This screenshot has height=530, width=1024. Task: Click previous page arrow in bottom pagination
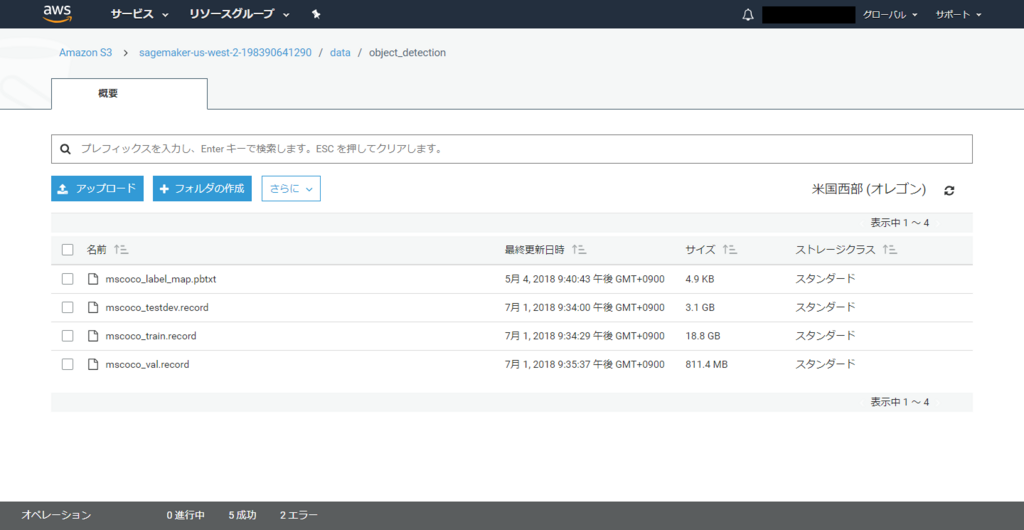pos(862,402)
